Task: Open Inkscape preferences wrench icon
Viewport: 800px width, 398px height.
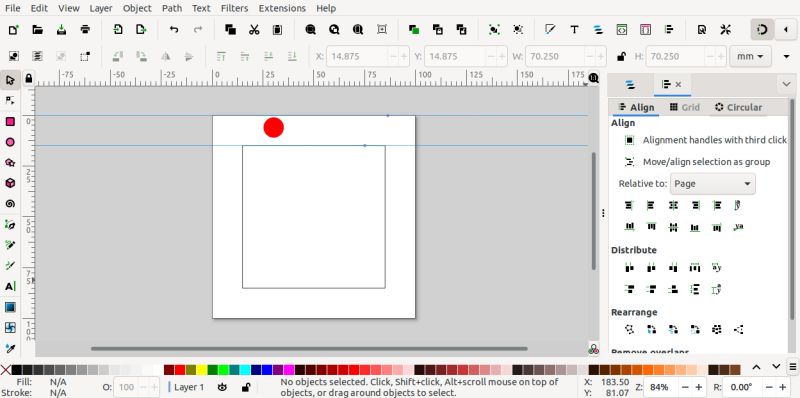Action: click(x=726, y=30)
